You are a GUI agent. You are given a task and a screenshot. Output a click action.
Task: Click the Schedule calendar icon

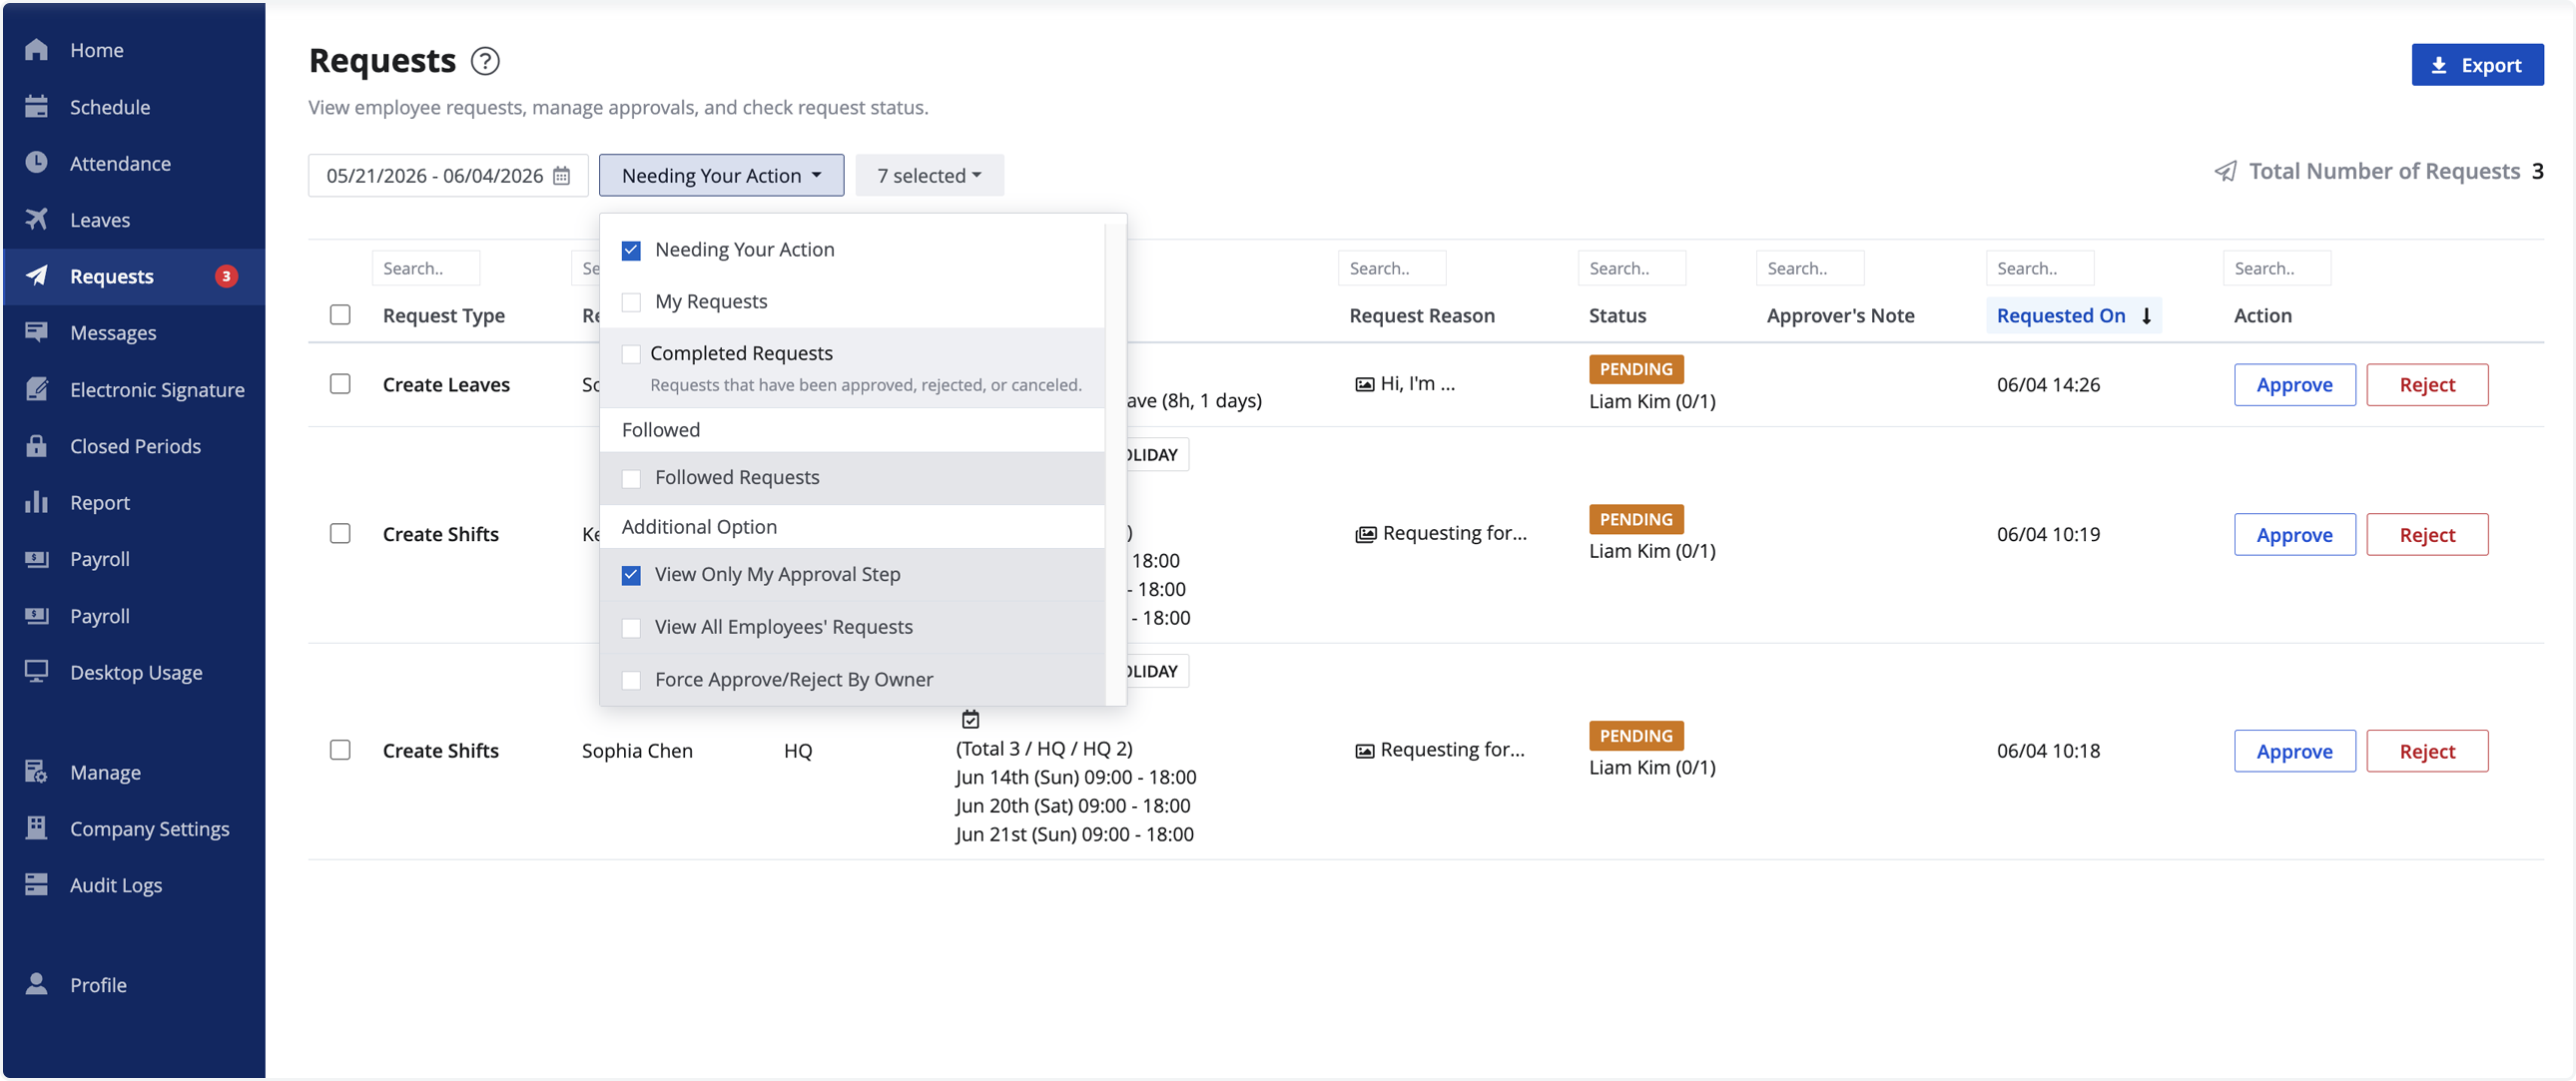[x=36, y=106]
